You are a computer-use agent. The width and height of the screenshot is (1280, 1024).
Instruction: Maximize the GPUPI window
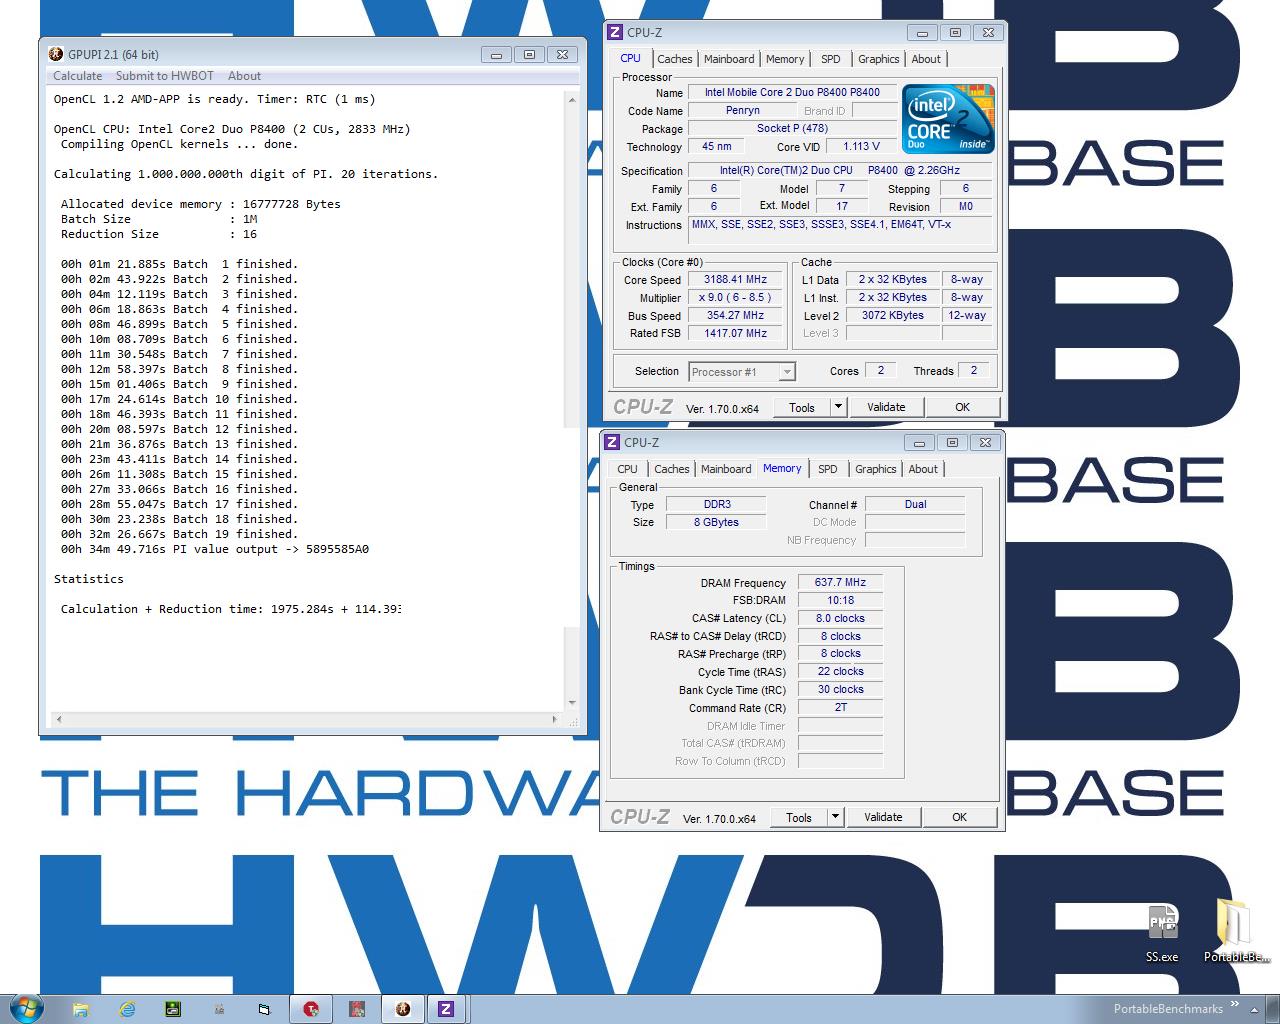point(529,55)
